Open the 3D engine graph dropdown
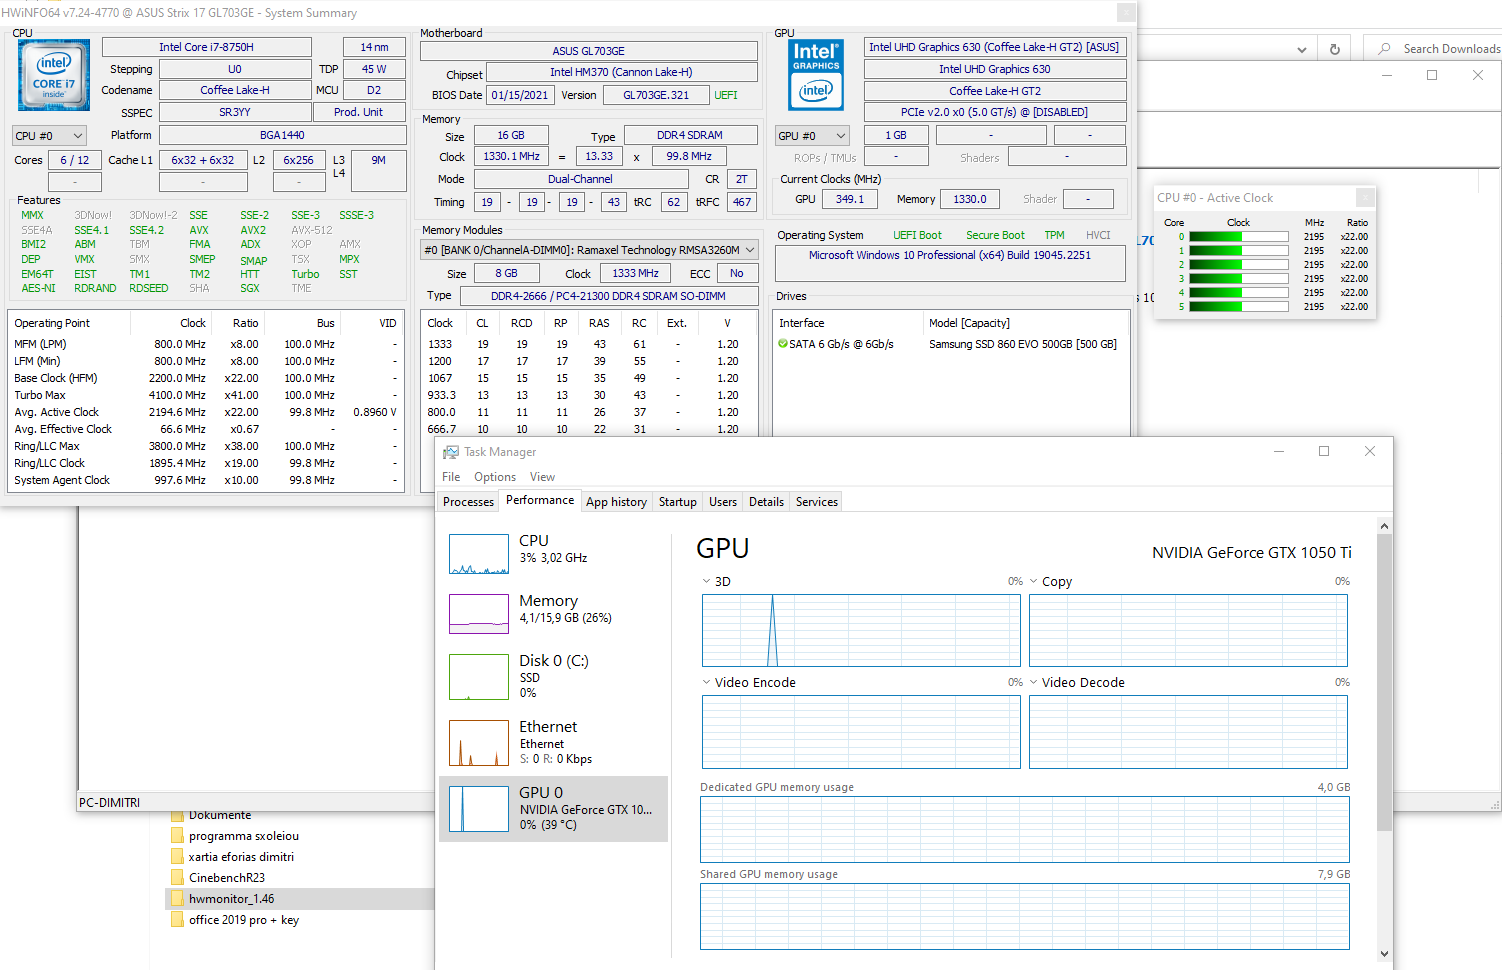1502x970 pixels. coord(706,581)
